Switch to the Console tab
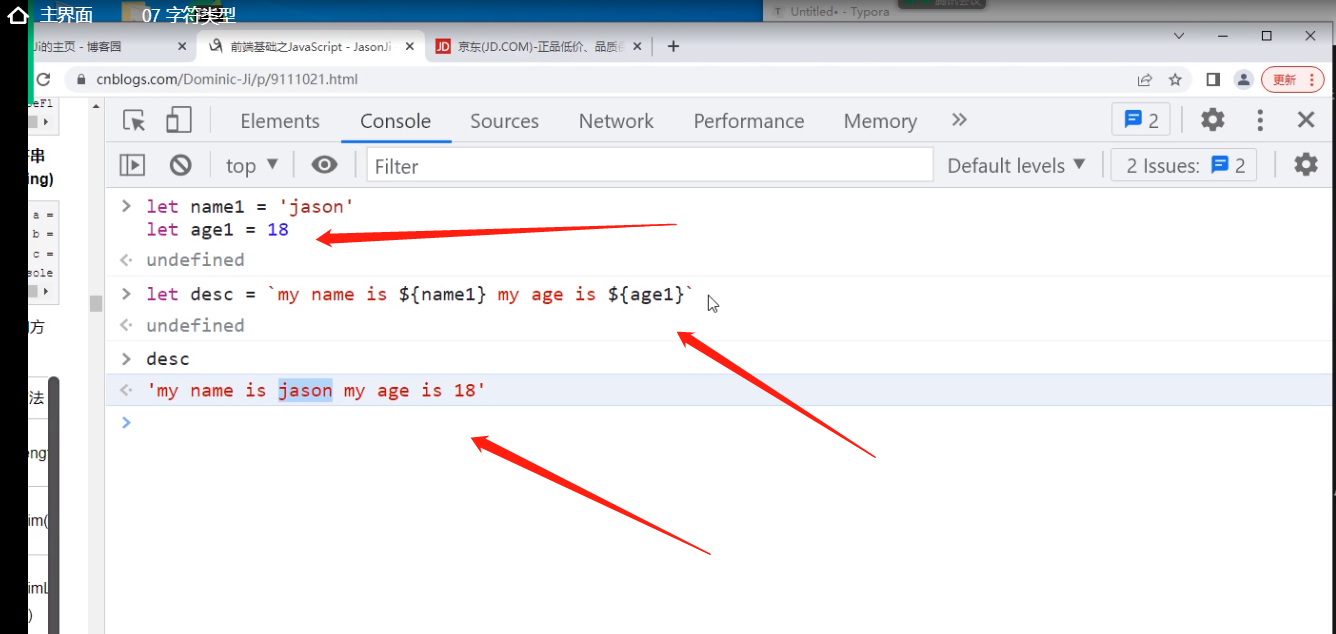1336x634 pixels. coord(395,121)
